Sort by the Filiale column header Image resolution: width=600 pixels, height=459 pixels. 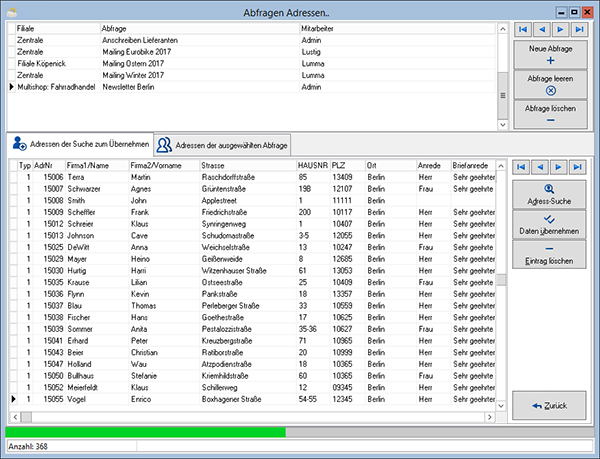[x=57, y=29]
